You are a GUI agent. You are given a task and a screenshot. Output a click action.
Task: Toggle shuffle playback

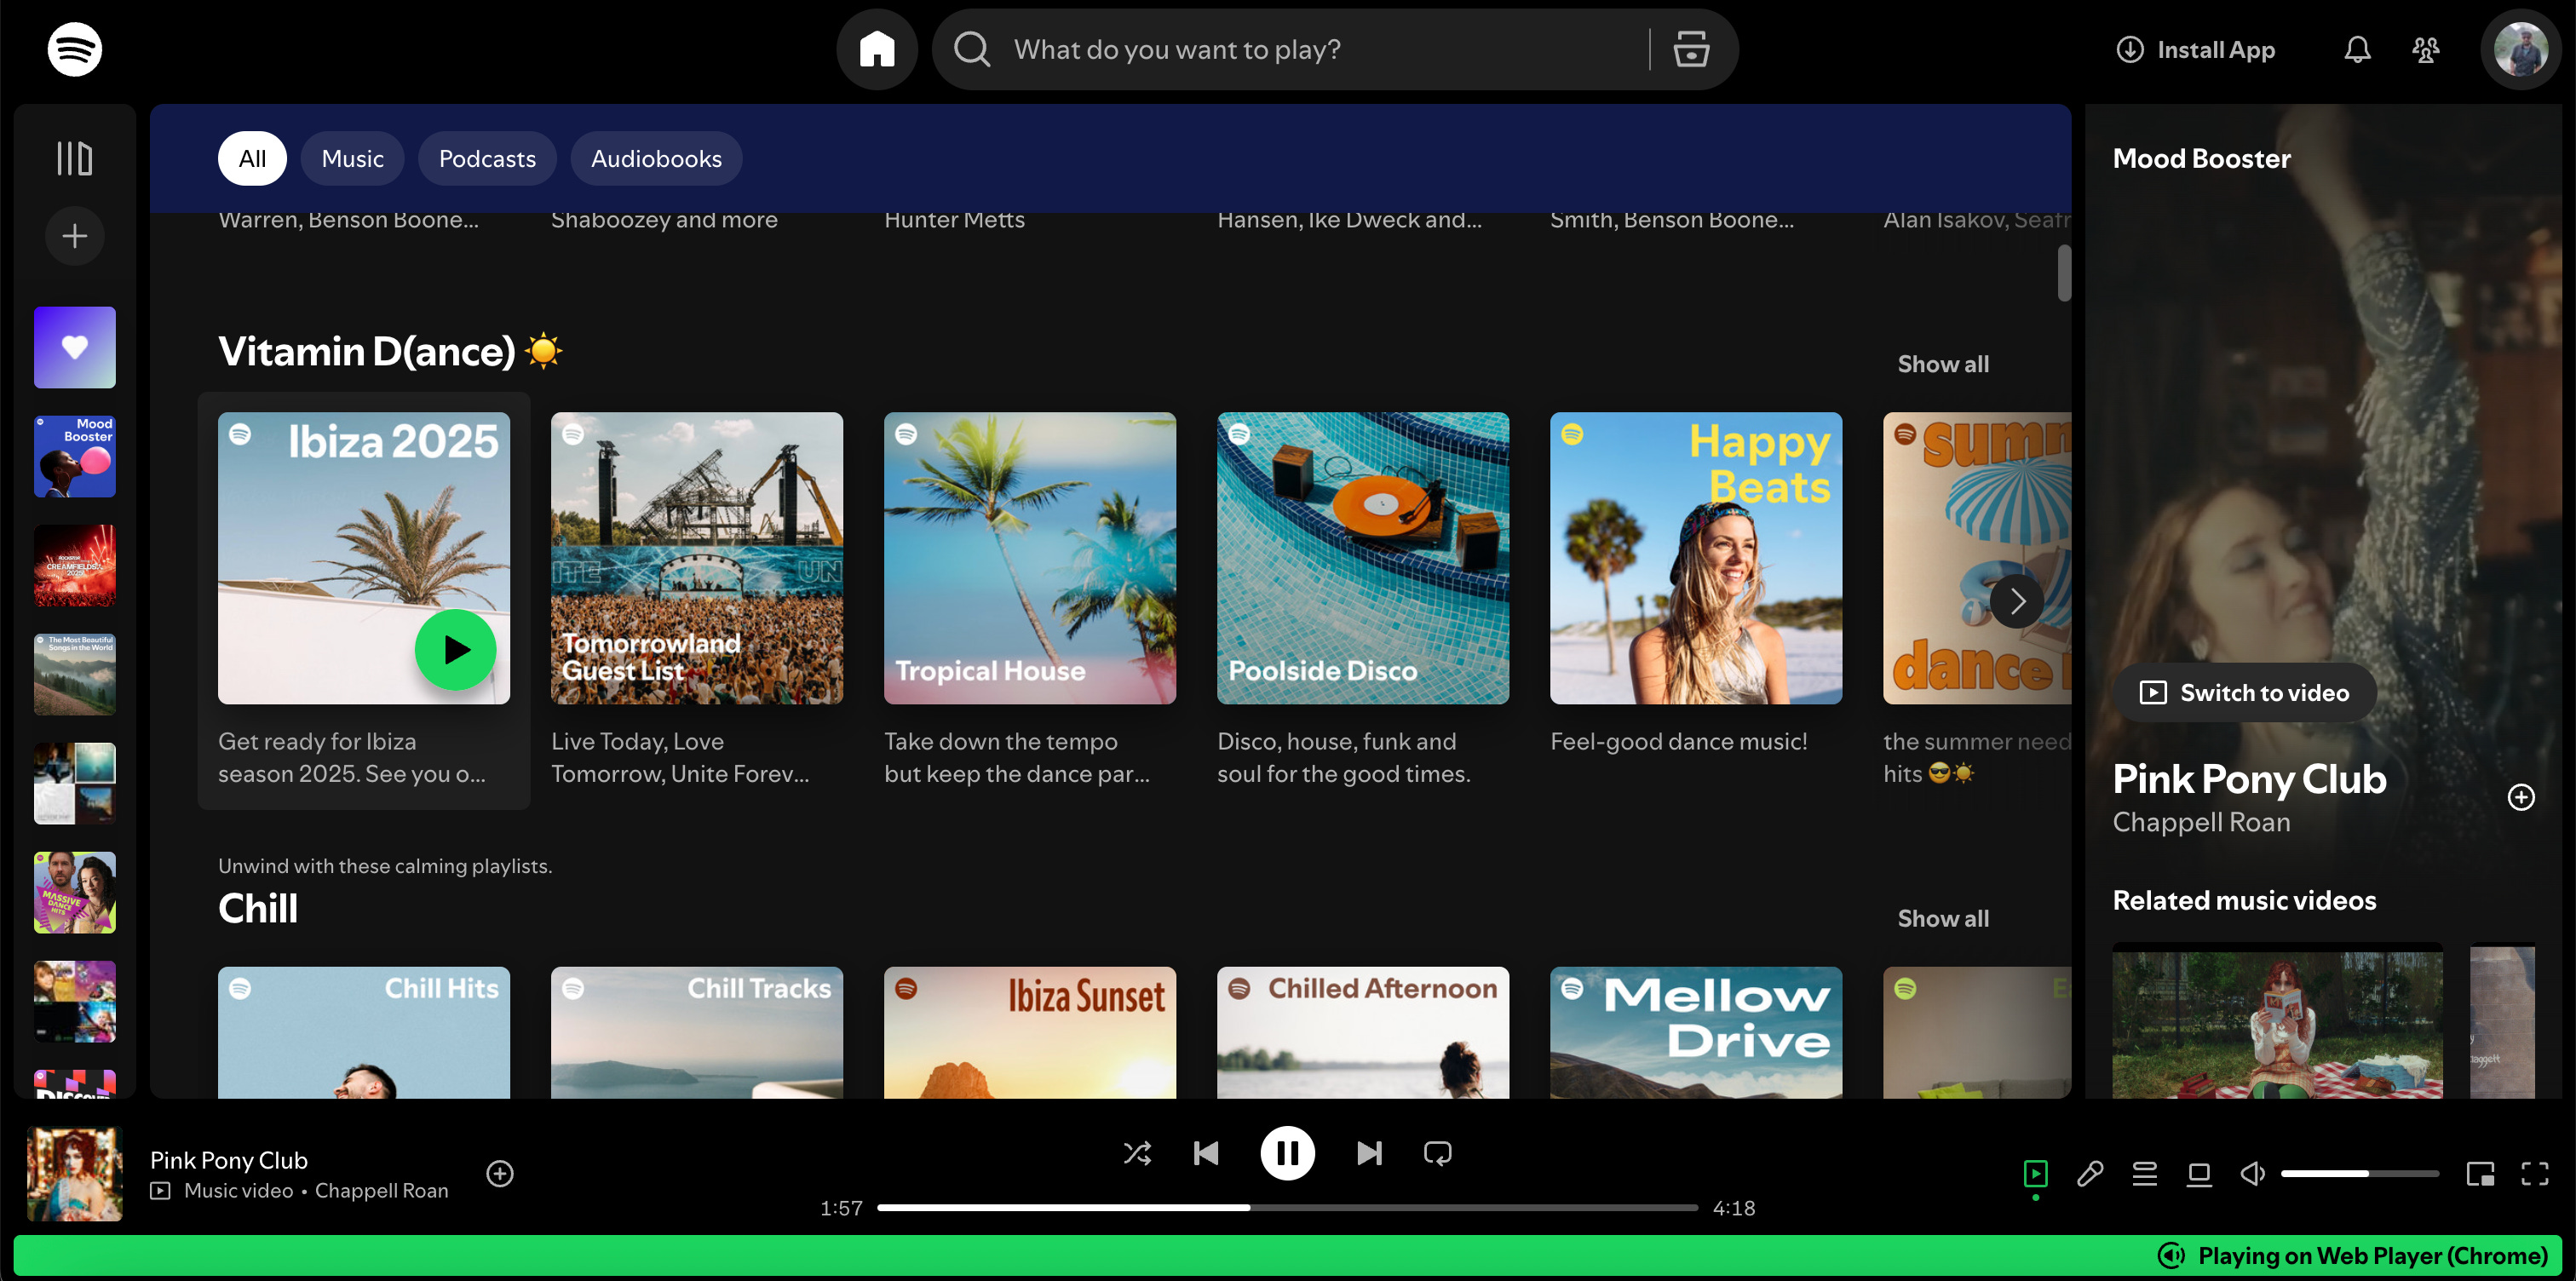click(1137, 1153)
